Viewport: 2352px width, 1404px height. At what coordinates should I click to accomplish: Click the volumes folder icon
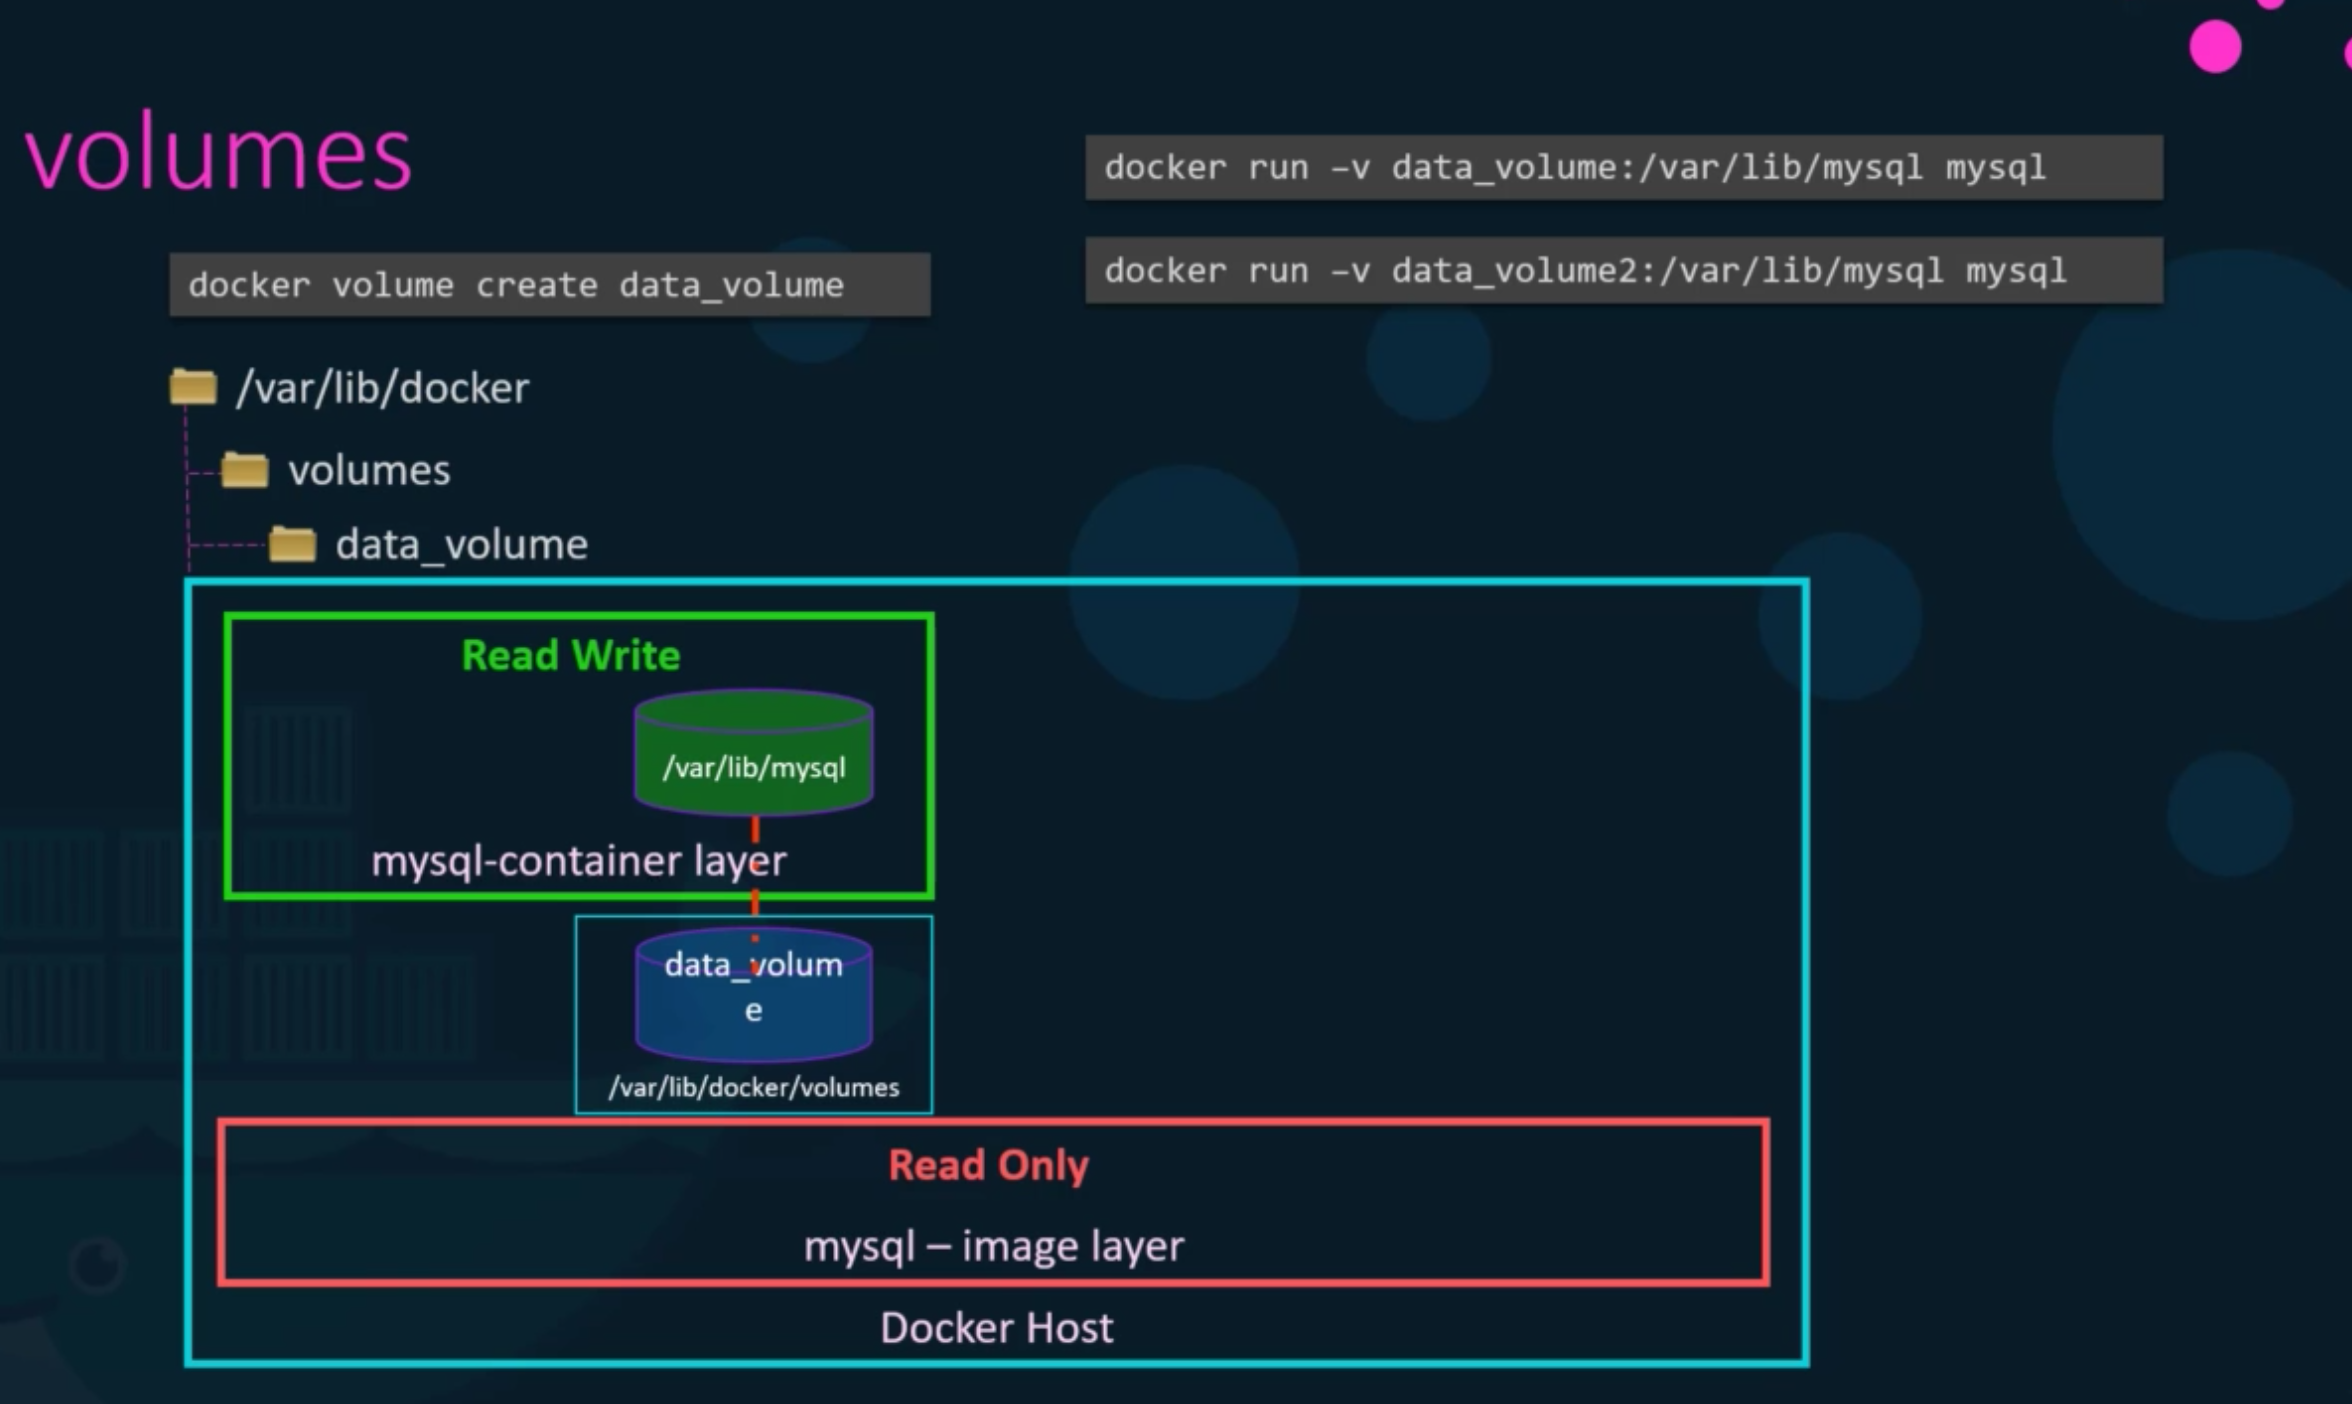tap(244, 469)
